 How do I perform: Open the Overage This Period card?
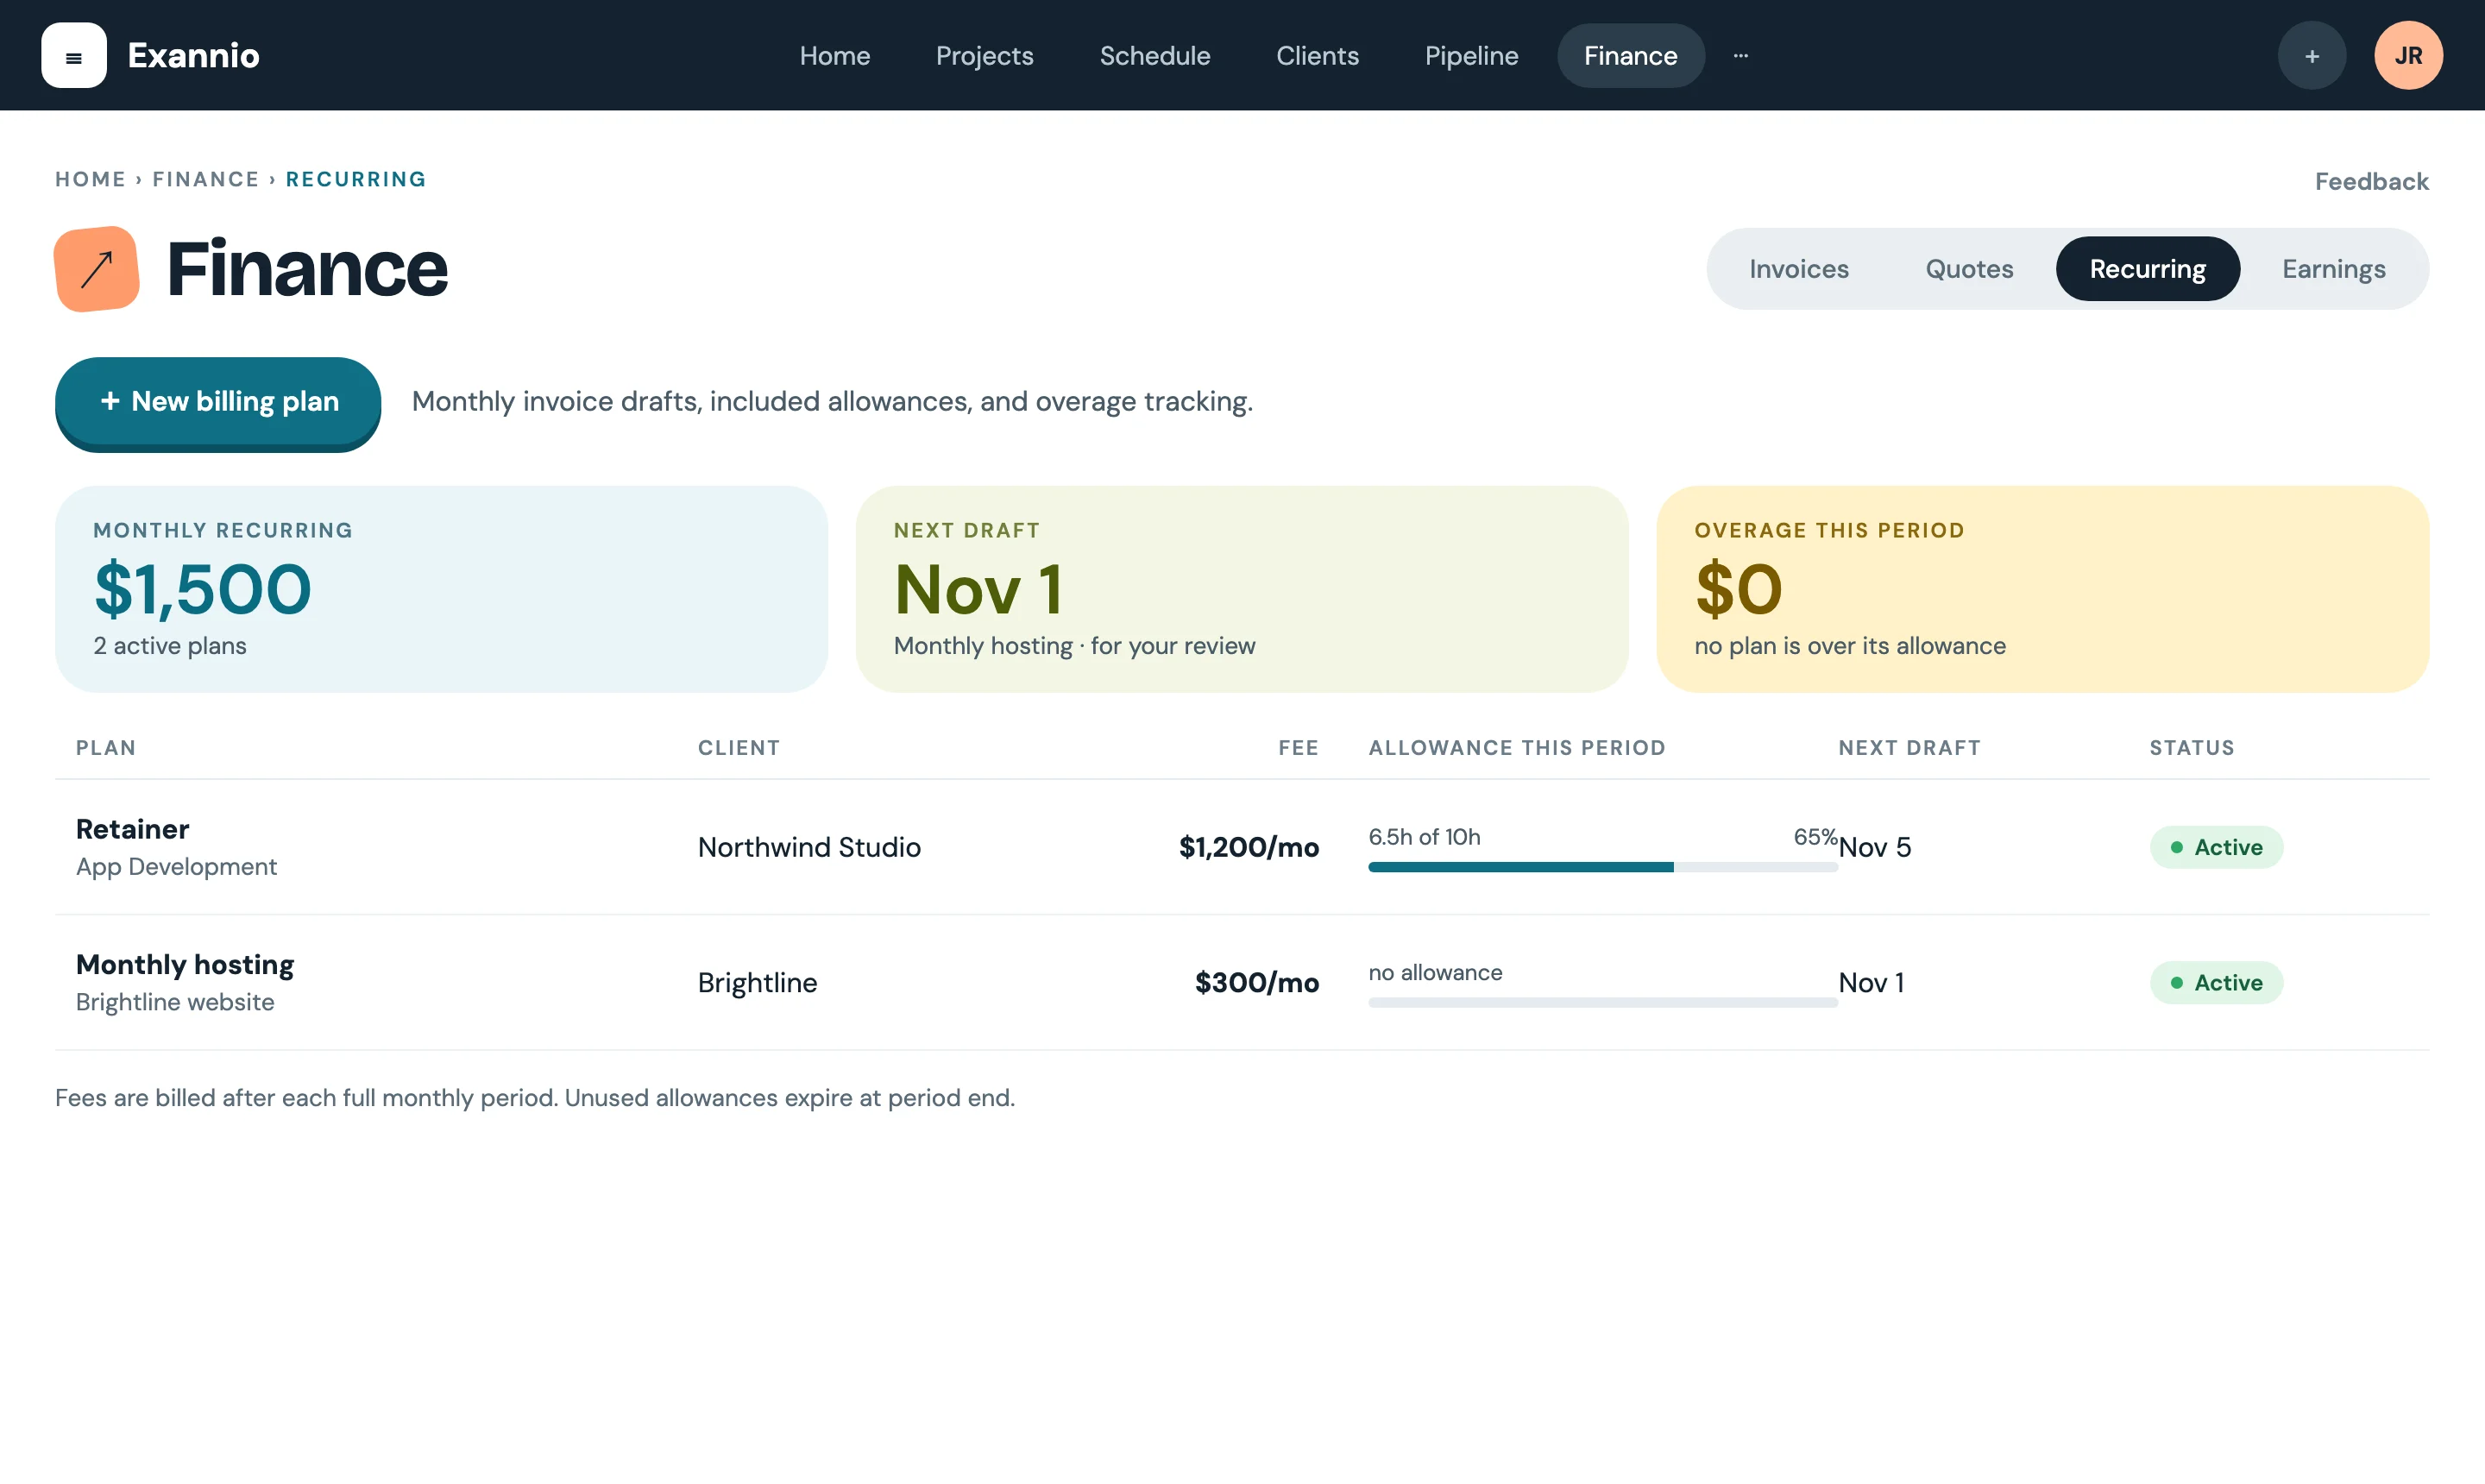tap(2042, 589)
